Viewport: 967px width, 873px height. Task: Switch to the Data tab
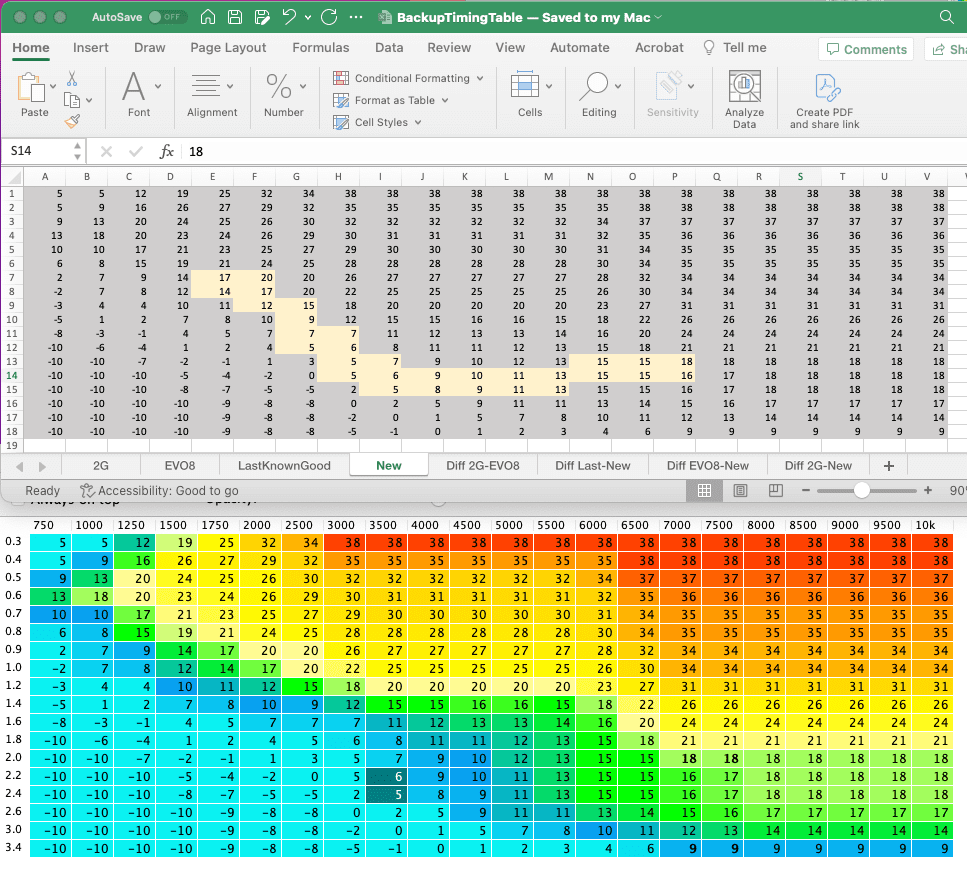(x=389, y=47)
